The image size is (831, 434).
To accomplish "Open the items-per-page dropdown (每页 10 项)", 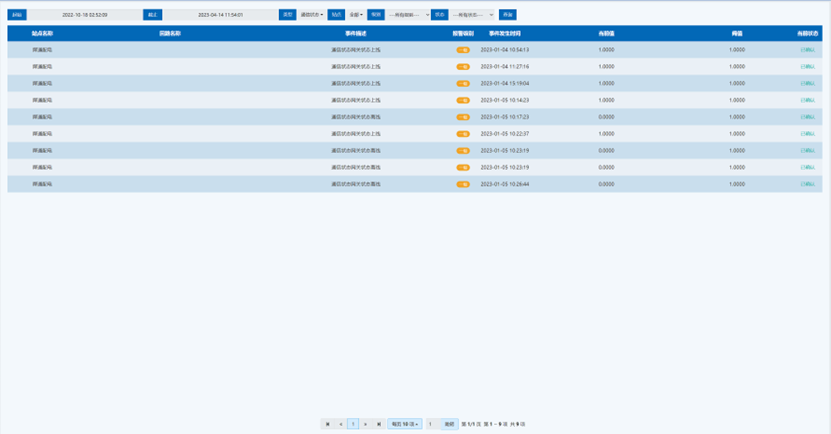I will (x=405, y=424).
